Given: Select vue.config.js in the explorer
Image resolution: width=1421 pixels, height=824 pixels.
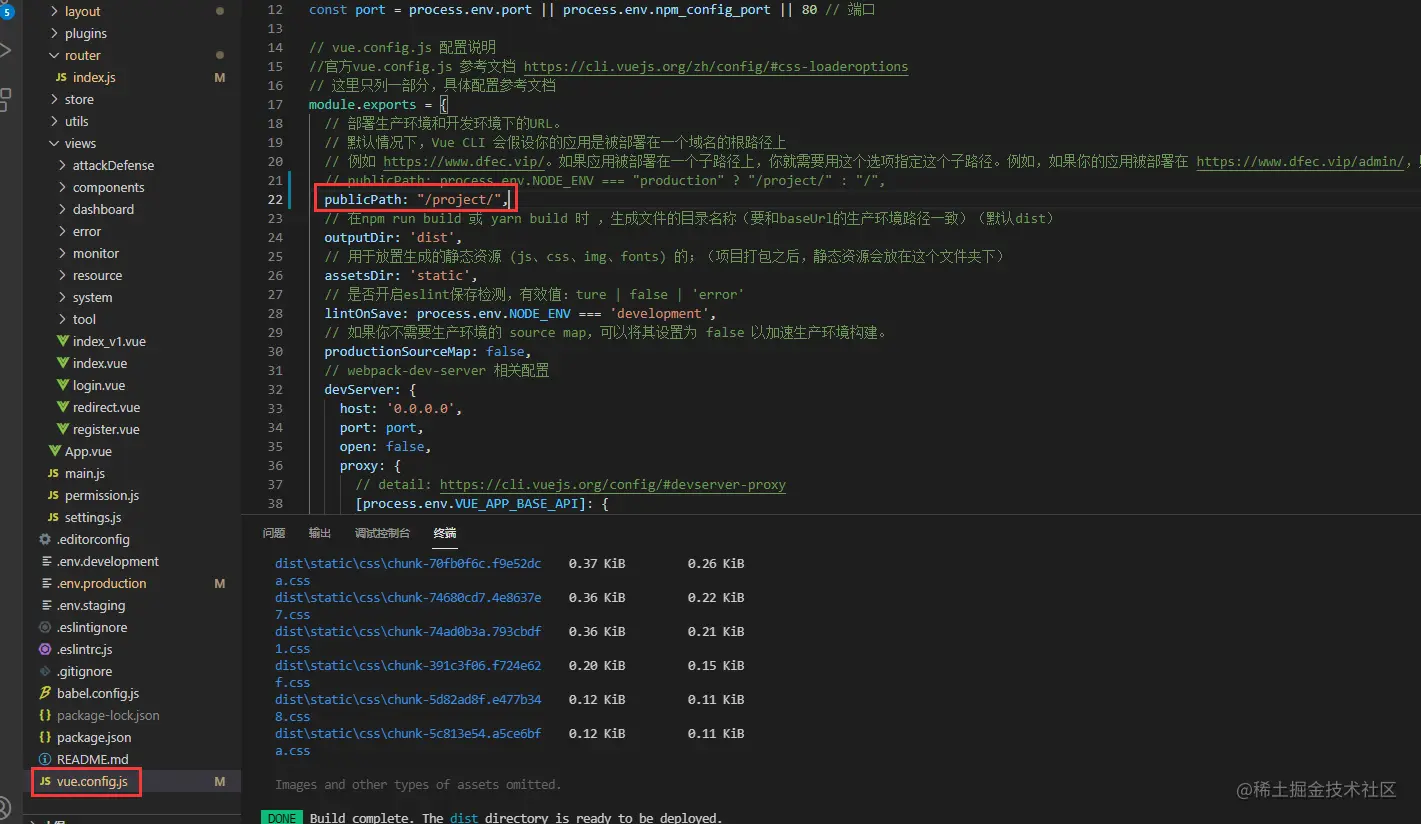Looking at the screenshot, I should tap(90, 781).
